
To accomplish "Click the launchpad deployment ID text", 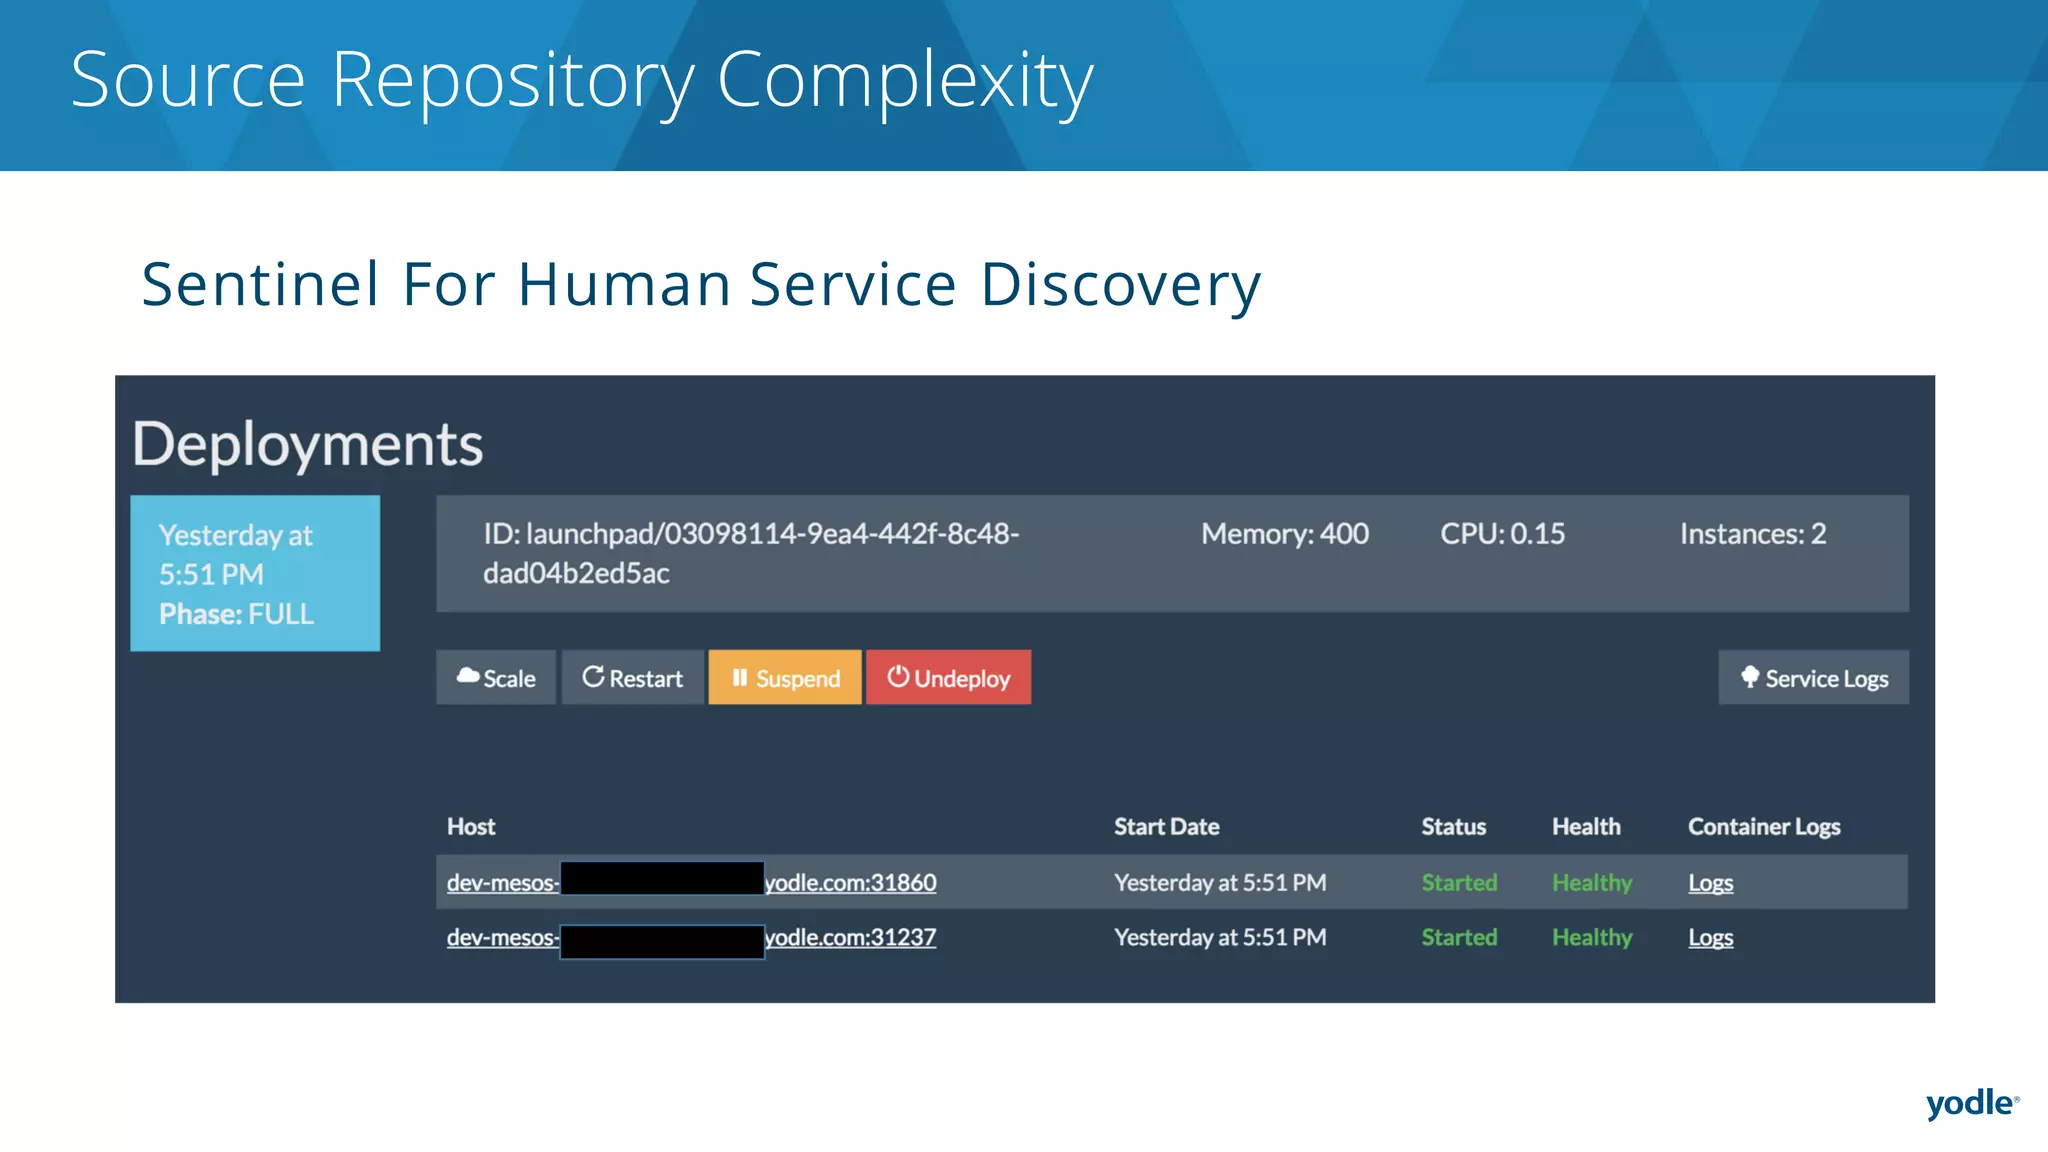I will tap(751, 553).
